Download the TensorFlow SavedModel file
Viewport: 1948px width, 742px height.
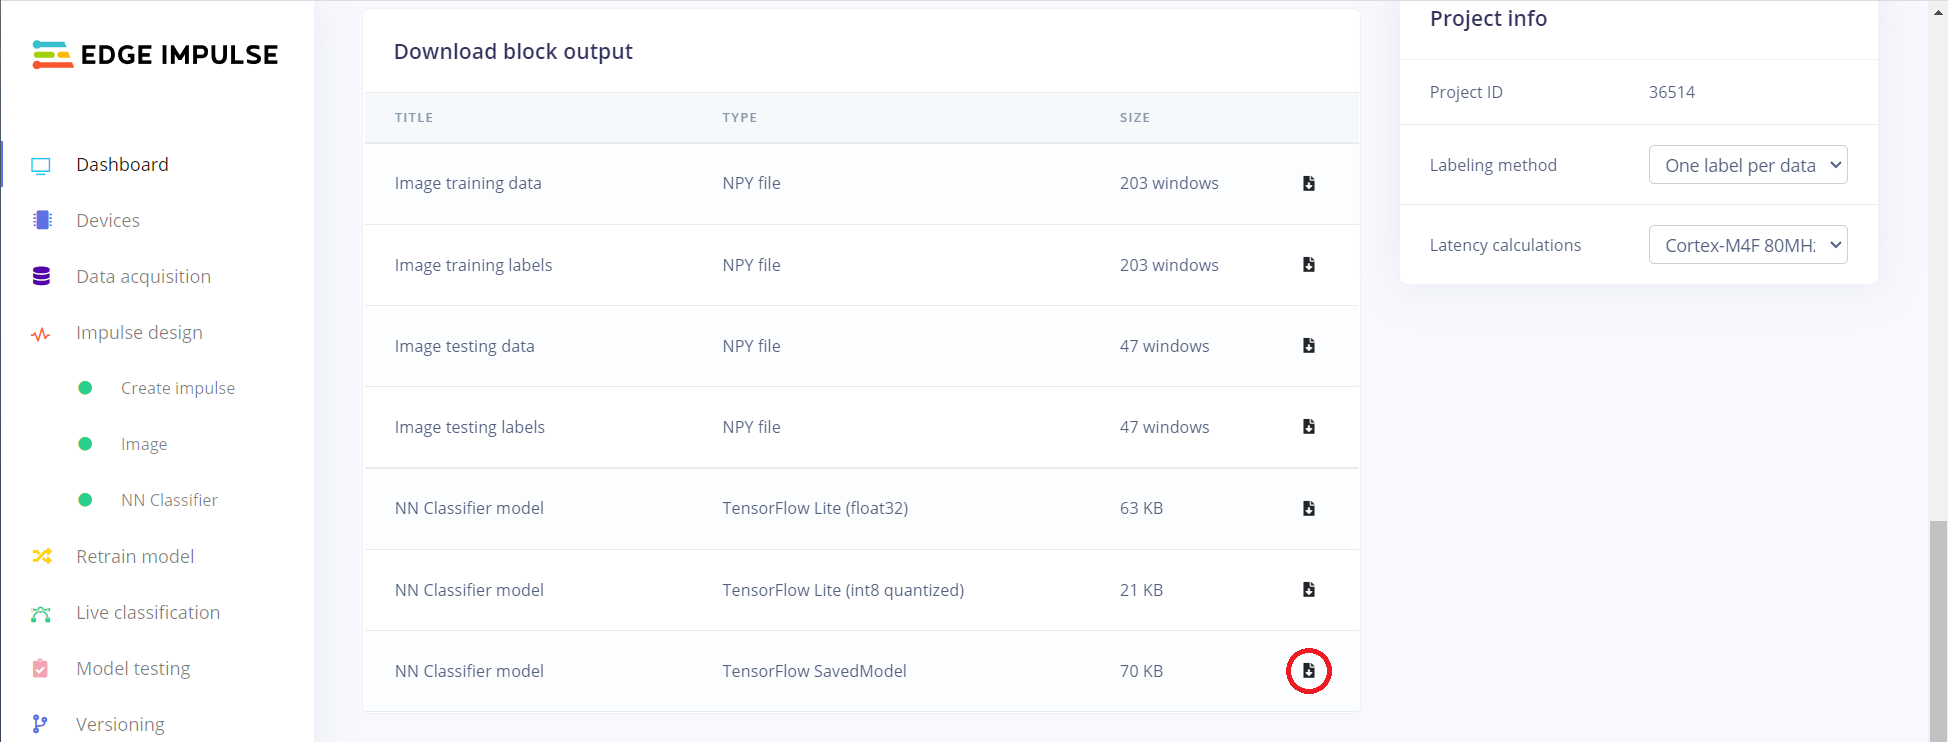pyautogui.click(x=1308, y=670)
